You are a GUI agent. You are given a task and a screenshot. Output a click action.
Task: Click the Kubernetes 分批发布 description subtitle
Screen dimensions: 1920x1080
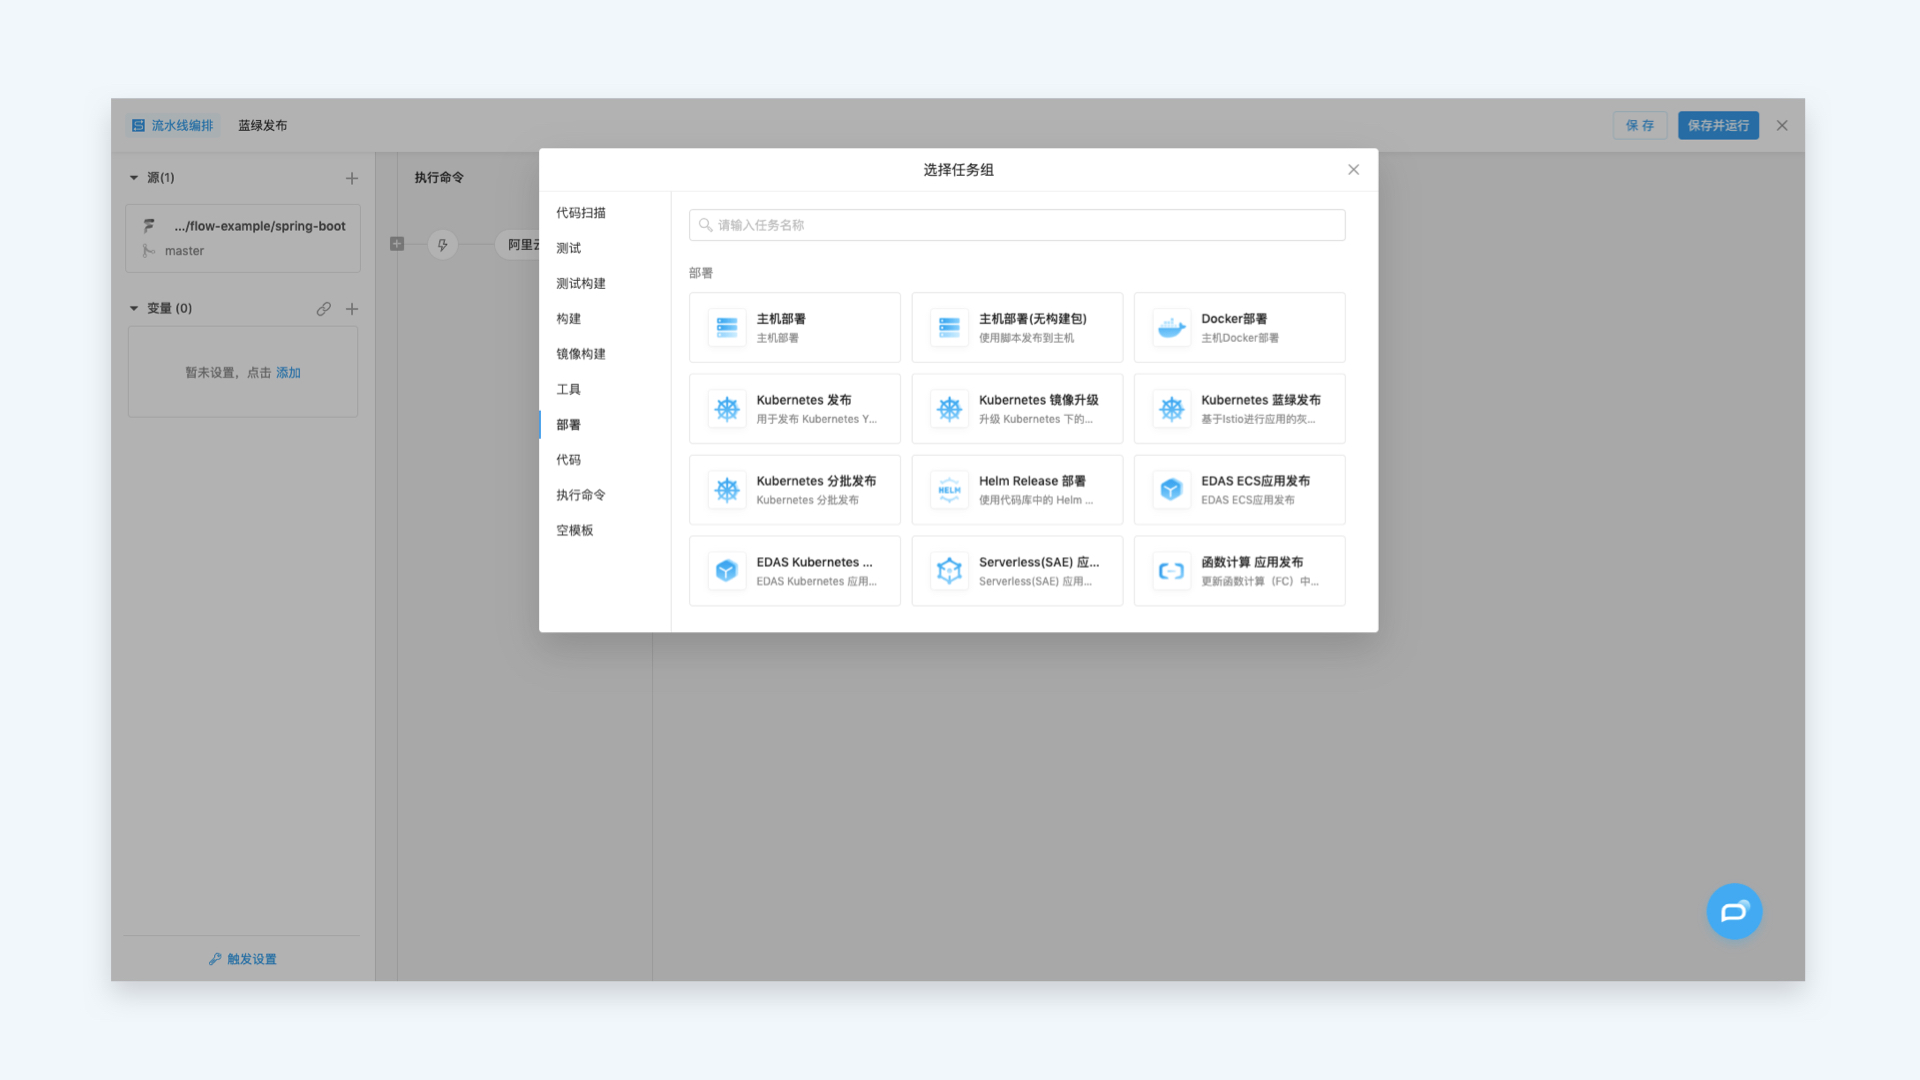(807, 499)
